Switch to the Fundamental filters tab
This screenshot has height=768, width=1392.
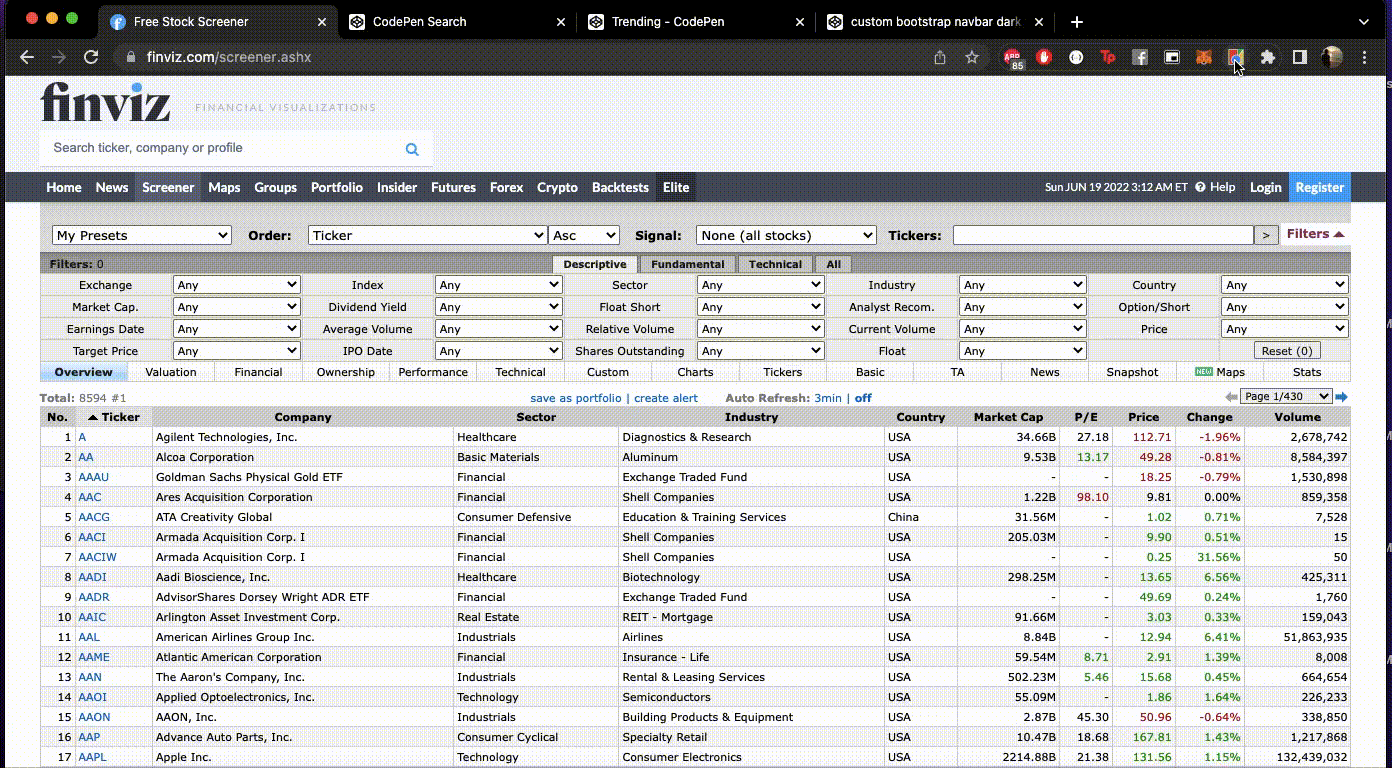(688, 264)
